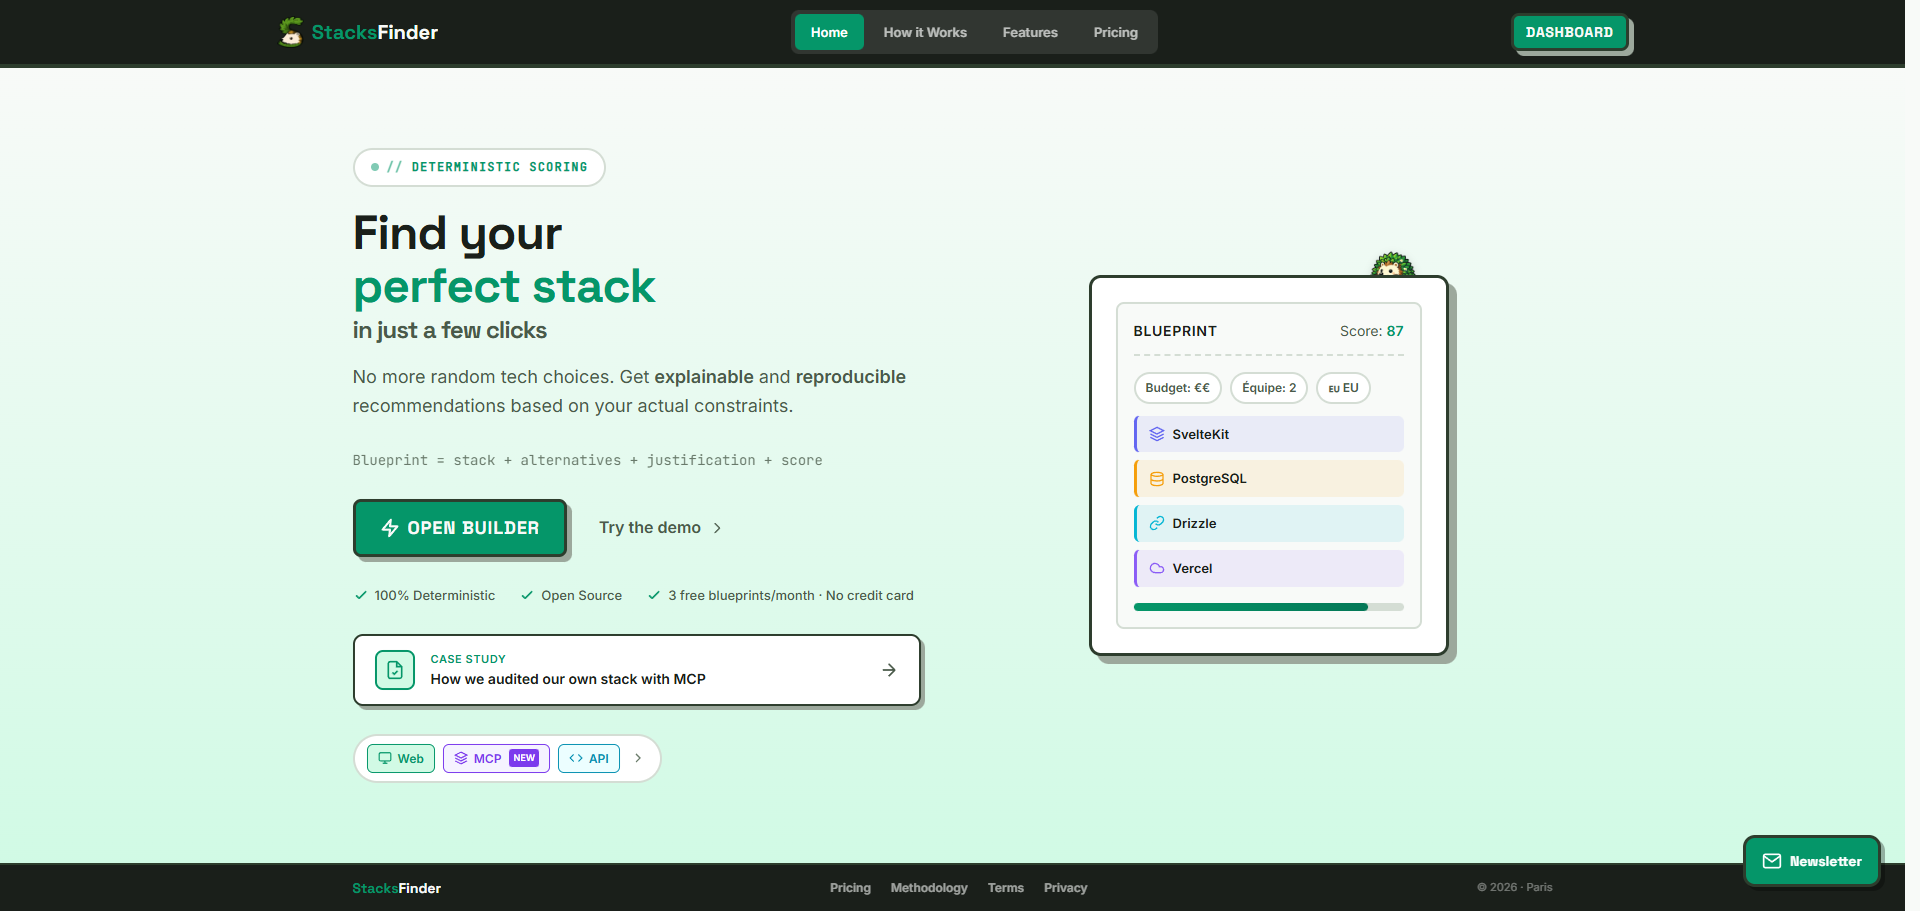Viewport: 1920px width, 911px height.
Task: Select the Drizzle stack row
Action: (1269, 523)
